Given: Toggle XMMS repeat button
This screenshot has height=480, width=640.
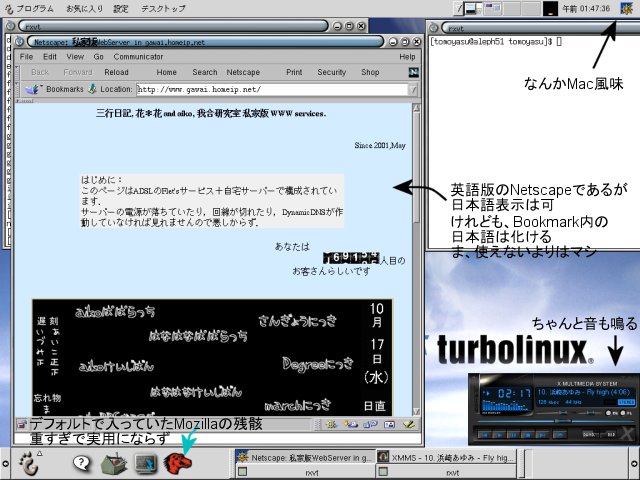Looking at the screenshot, I should click(611, 435).
